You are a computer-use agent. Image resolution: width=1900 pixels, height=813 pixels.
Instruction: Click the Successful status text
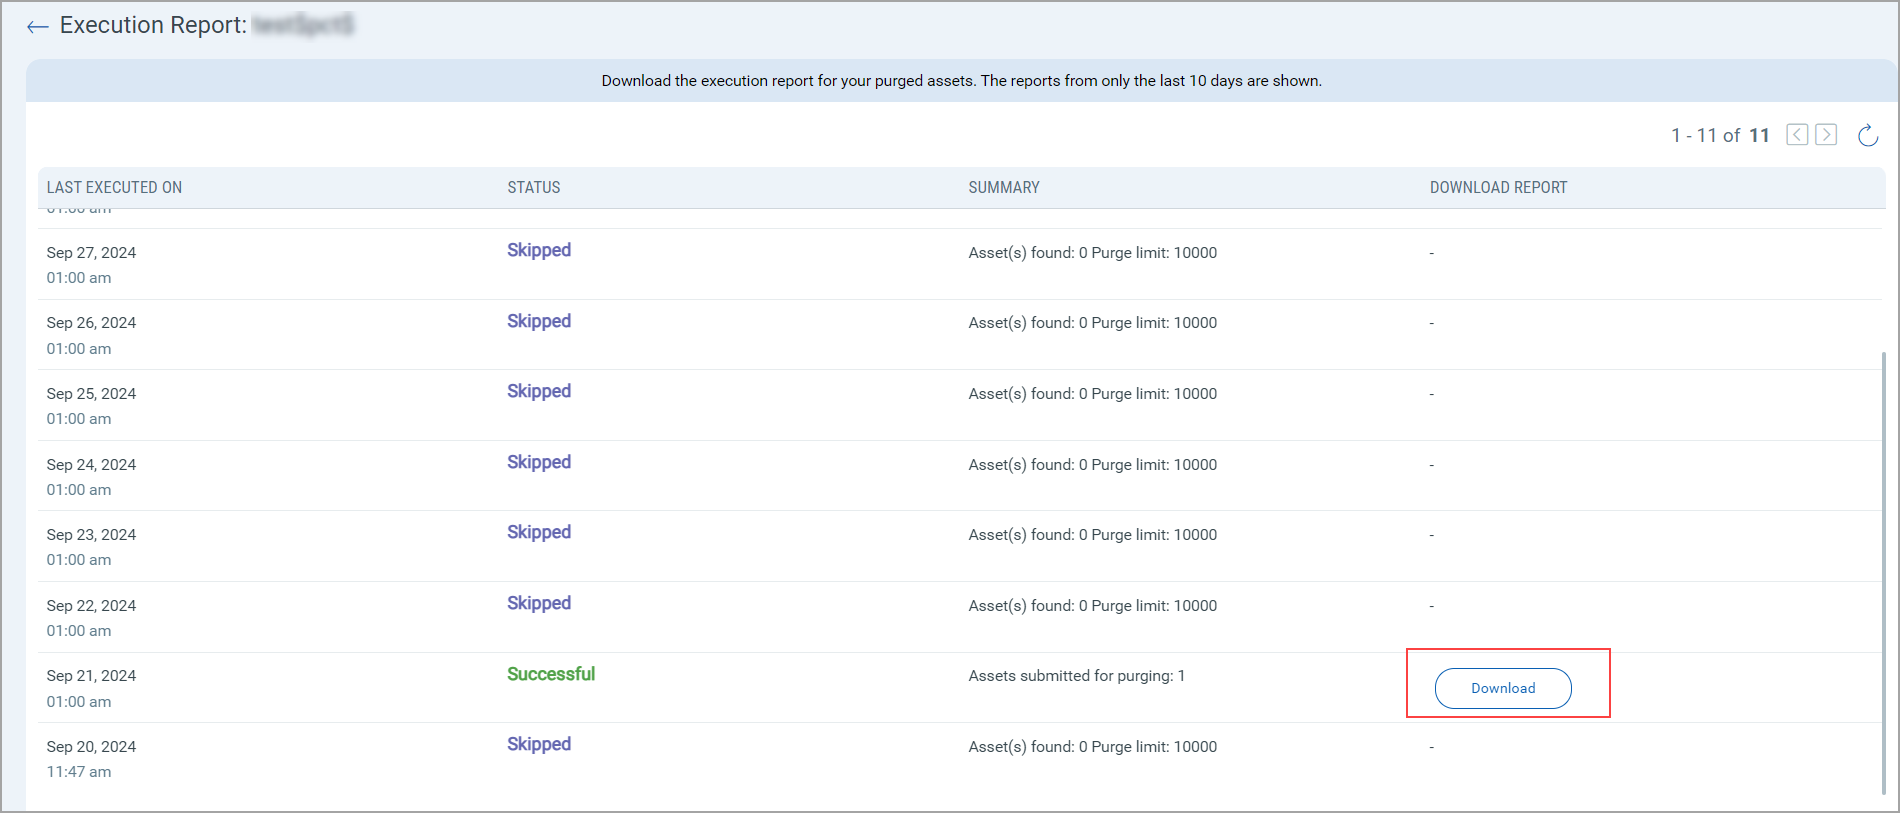pos(551,674)
